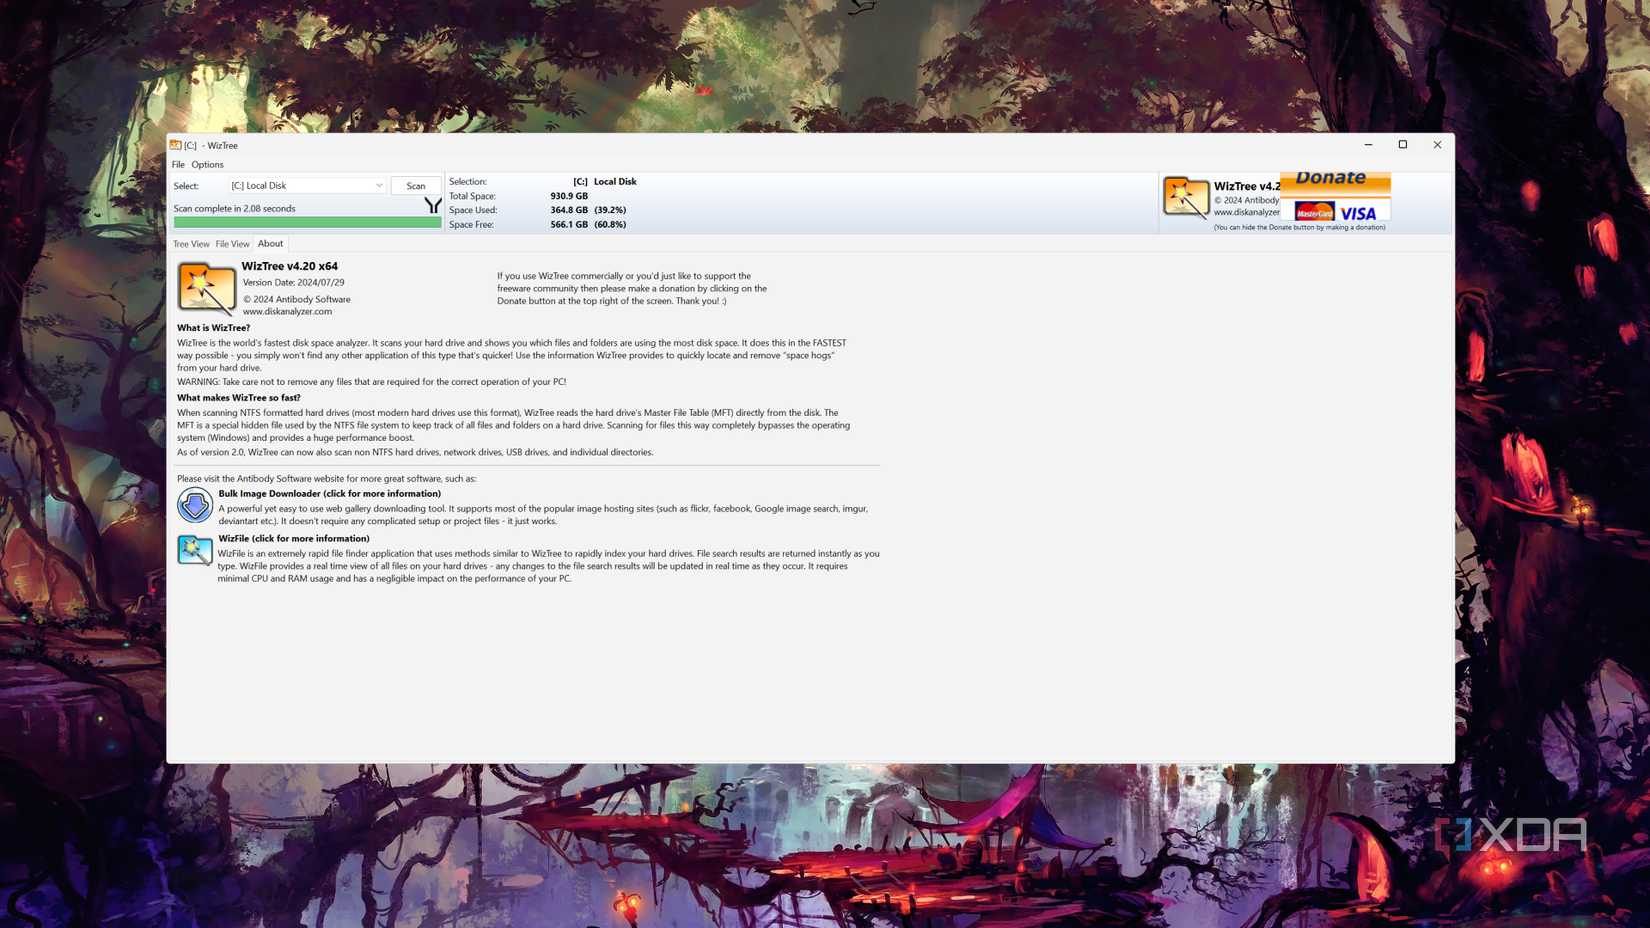
Task: Click the blue Bulk Image Downloader arrow icon
Action: click(196, 506)
